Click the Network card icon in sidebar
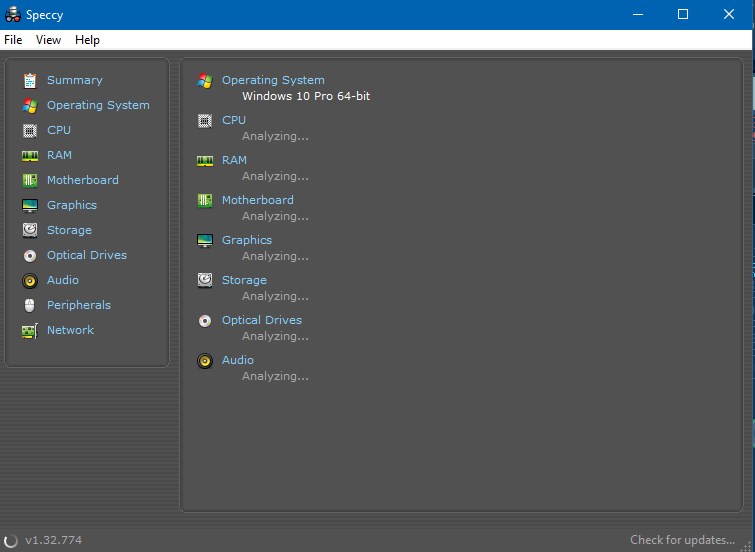Image resolution: width=755 pixels, height=552 pixels. coord(30,331)
